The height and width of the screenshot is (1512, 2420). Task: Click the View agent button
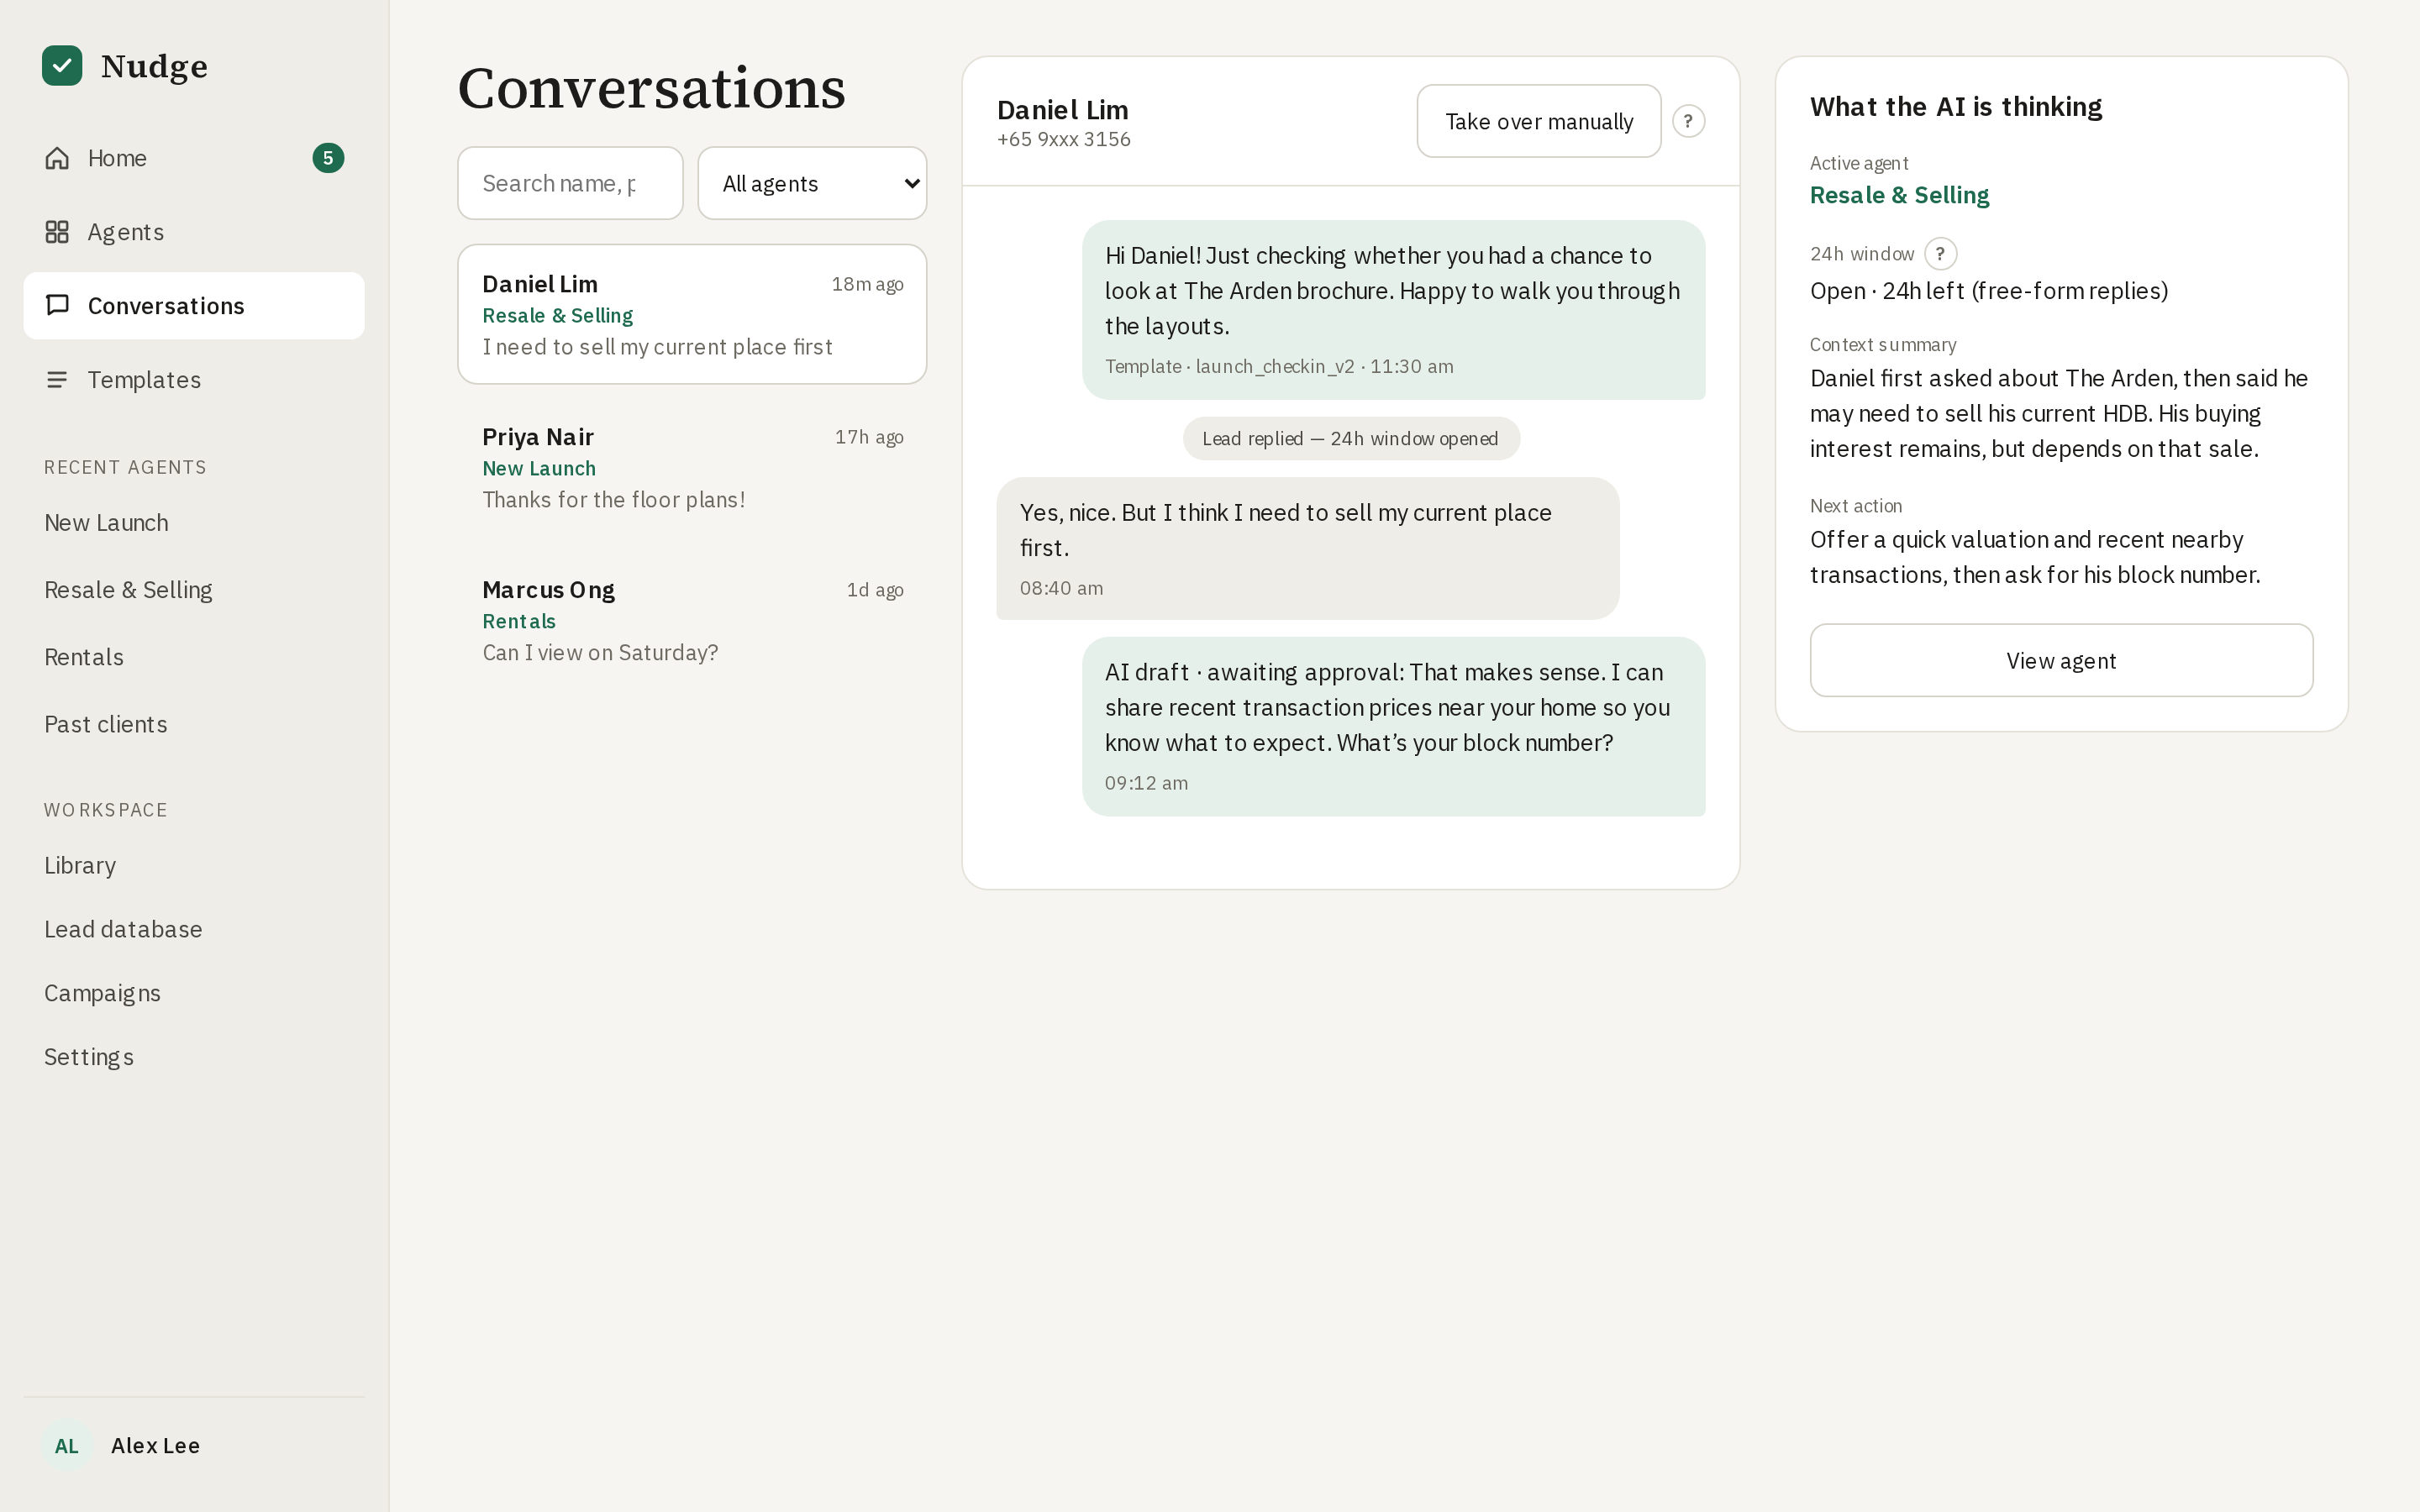point(2061,660)
